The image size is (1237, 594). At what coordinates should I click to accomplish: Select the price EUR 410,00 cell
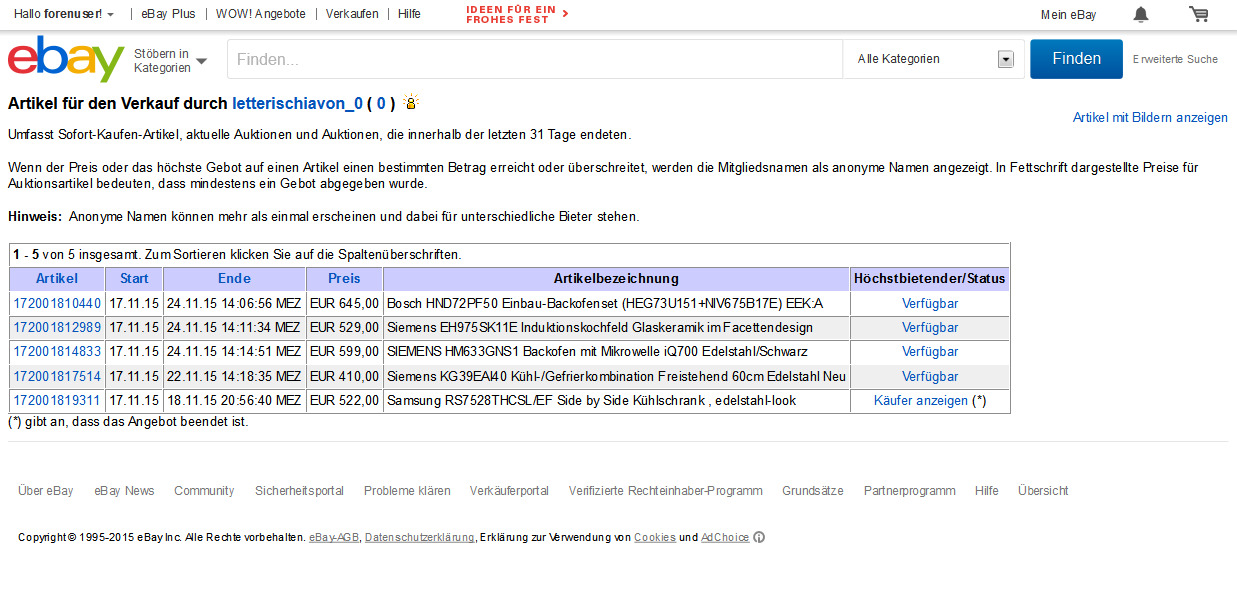(344, 376)
